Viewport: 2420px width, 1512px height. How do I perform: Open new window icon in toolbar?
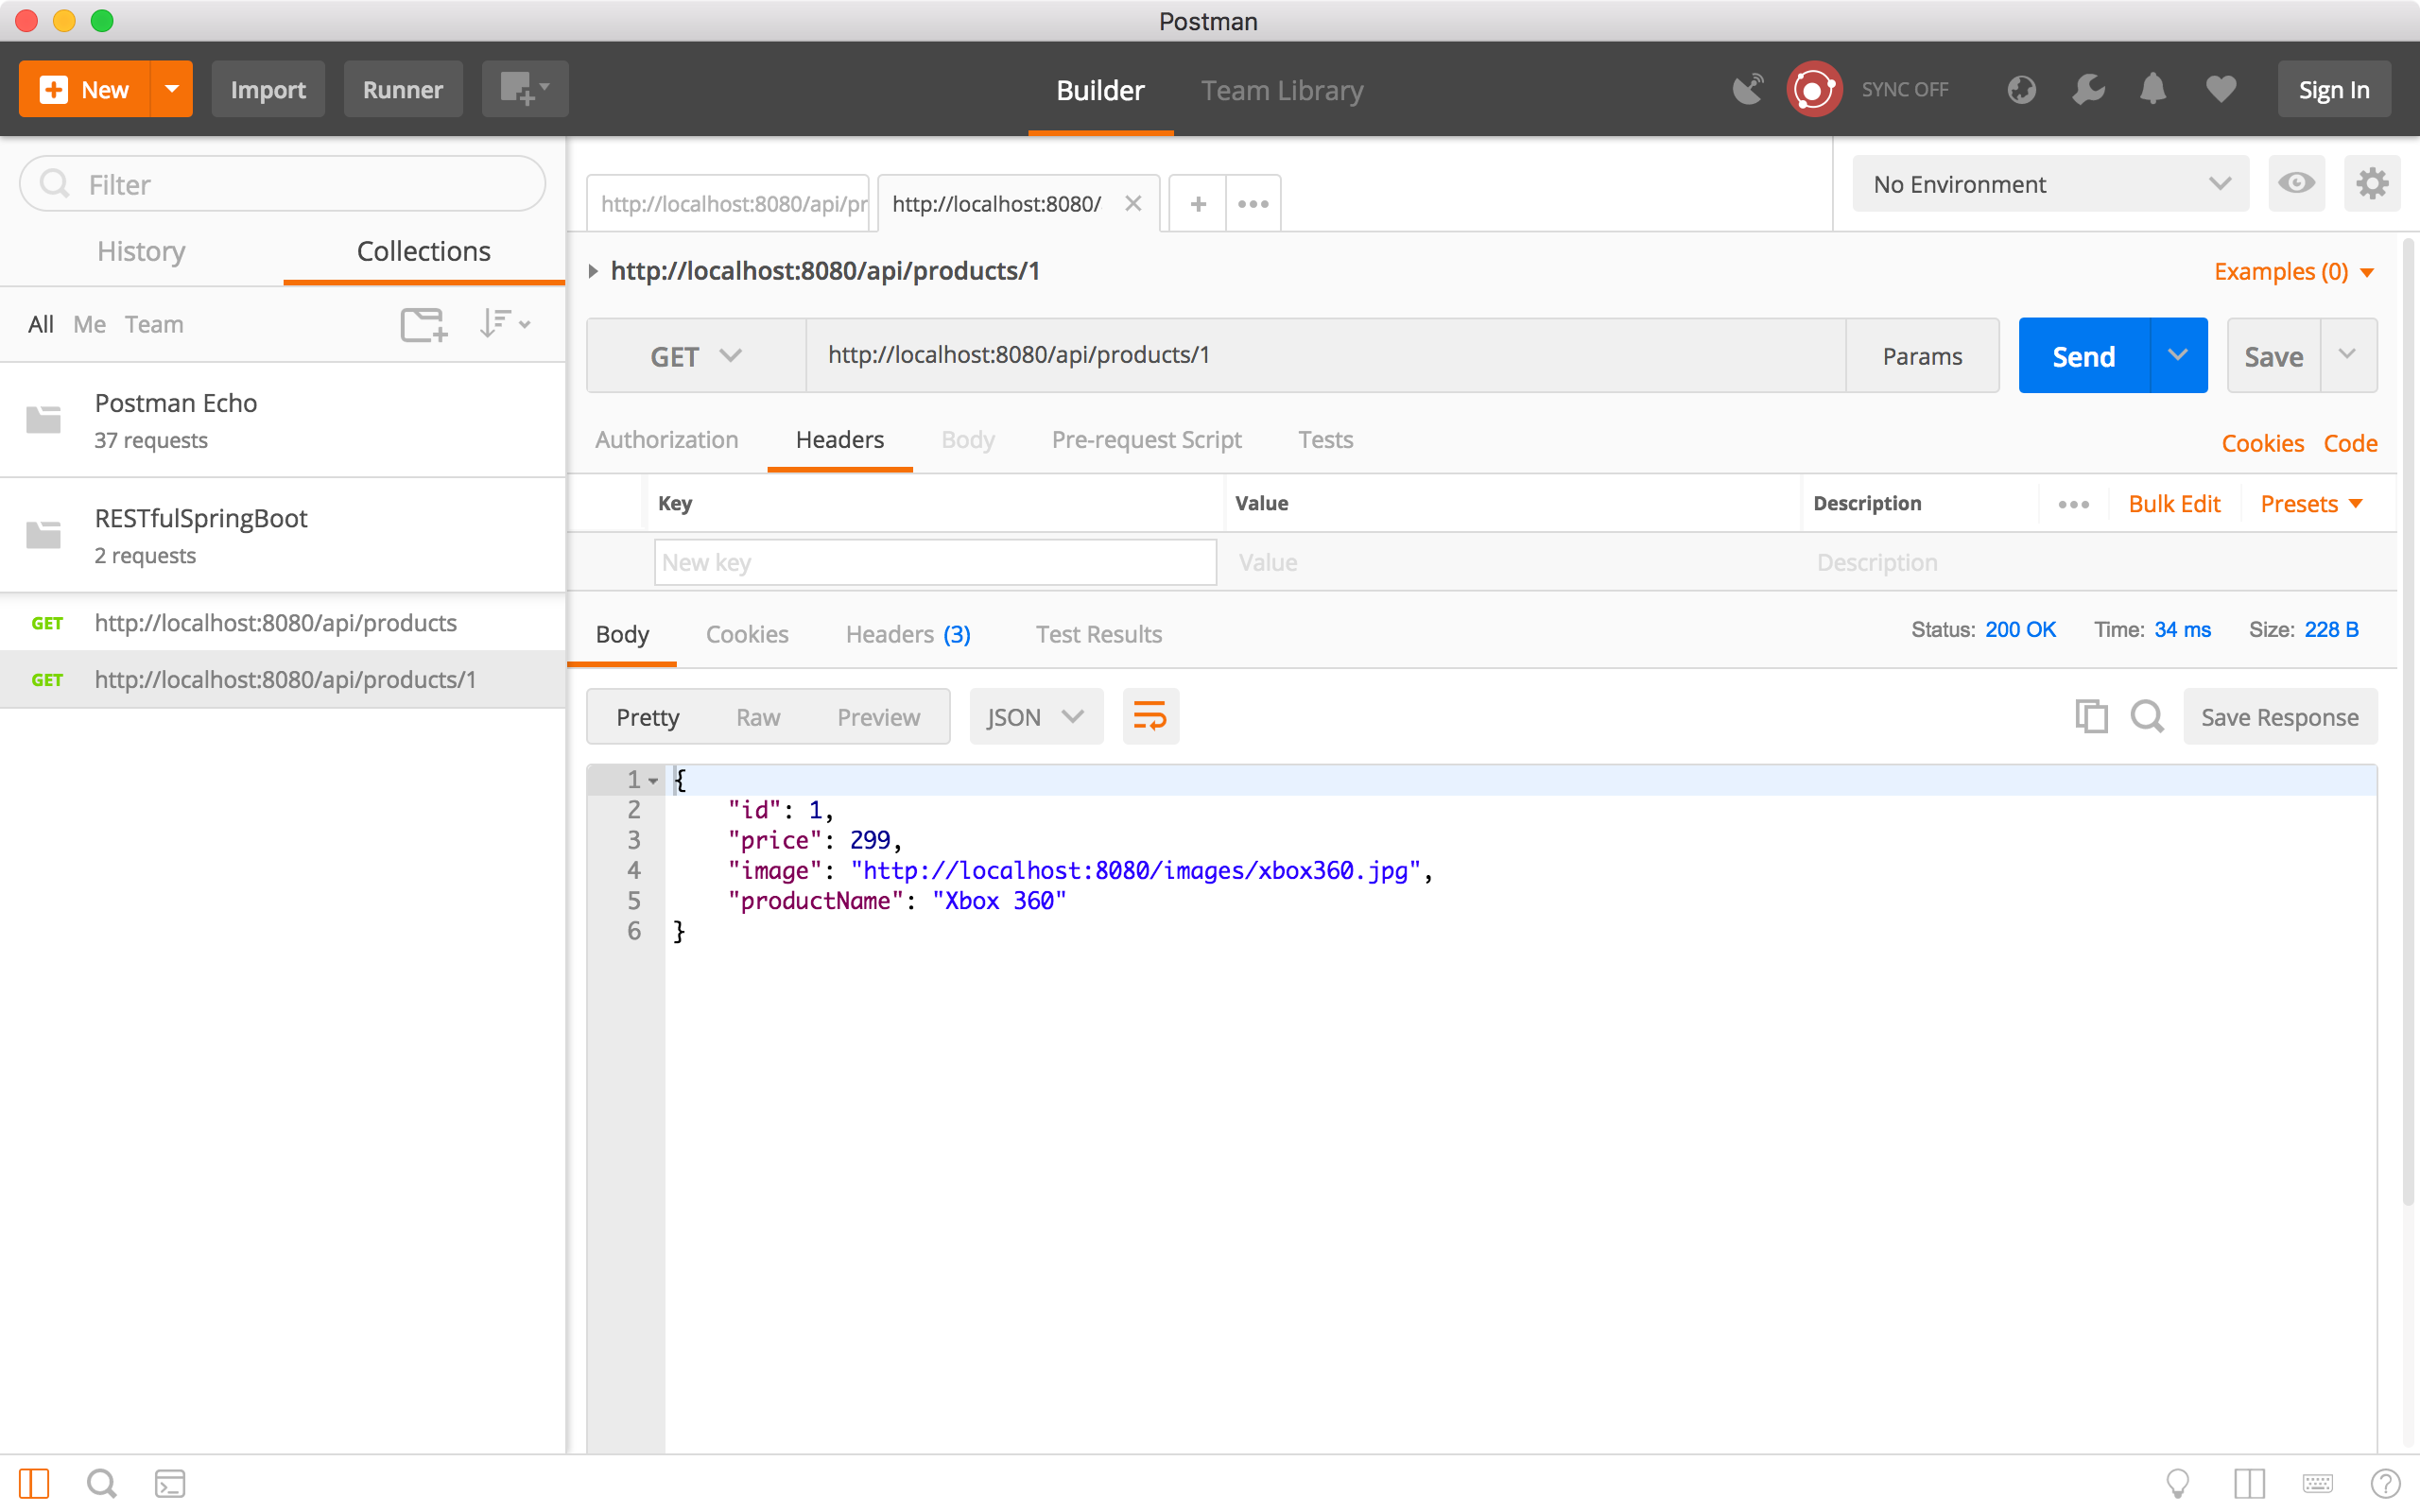524,89
